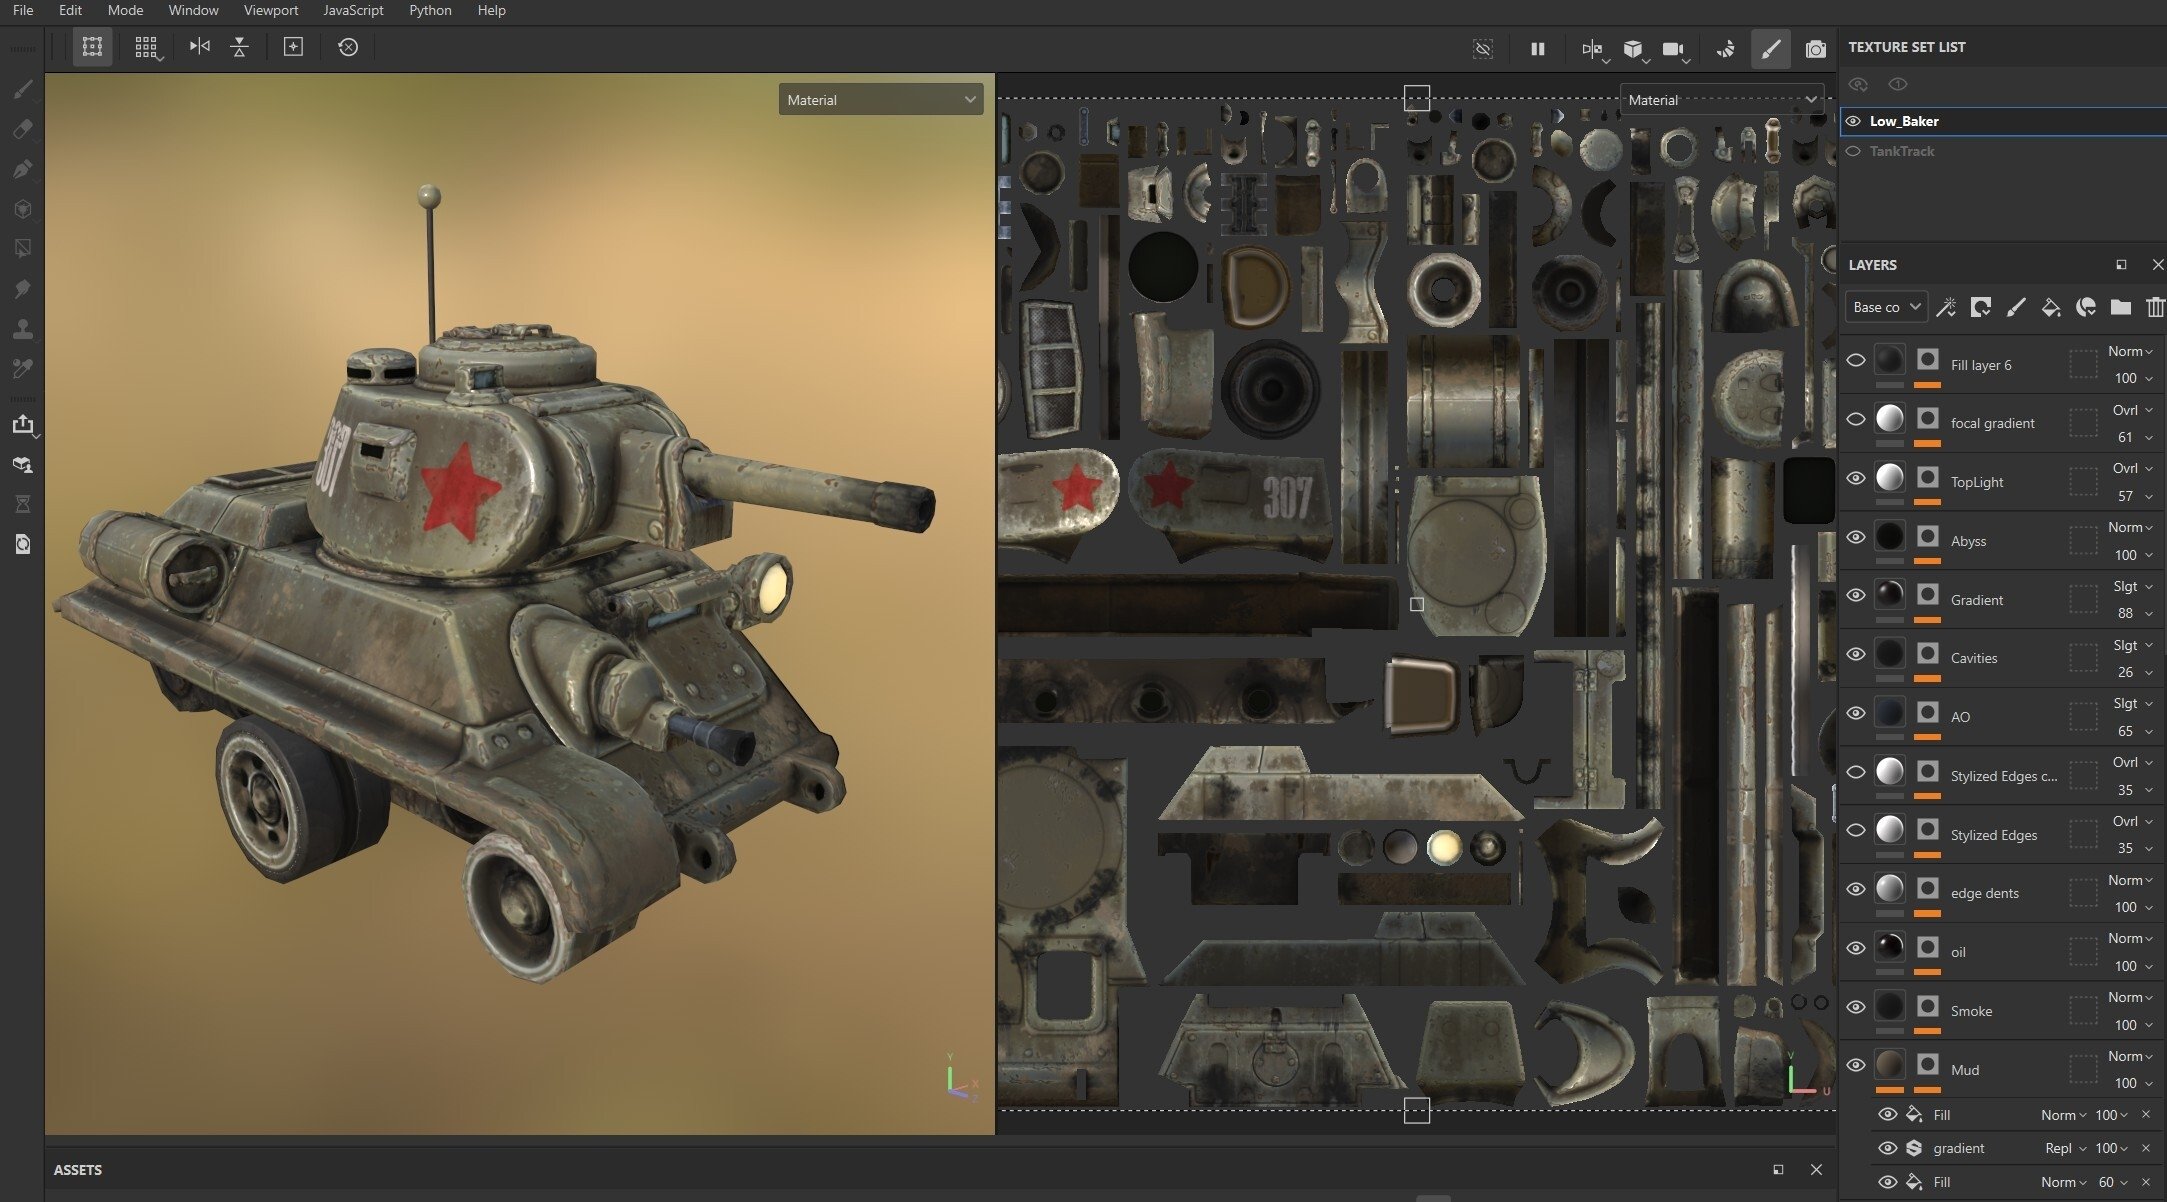Image resolution: width=2167 pixels, height=1202 pixels.
Task: Undock the Assets panel
Action: click(1777, 1169)
